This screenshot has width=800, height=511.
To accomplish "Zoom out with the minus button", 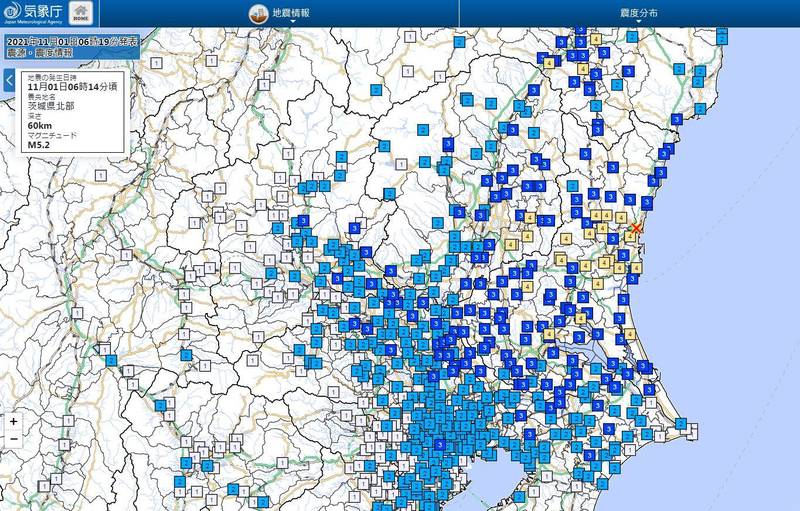I will click(13, 438).
